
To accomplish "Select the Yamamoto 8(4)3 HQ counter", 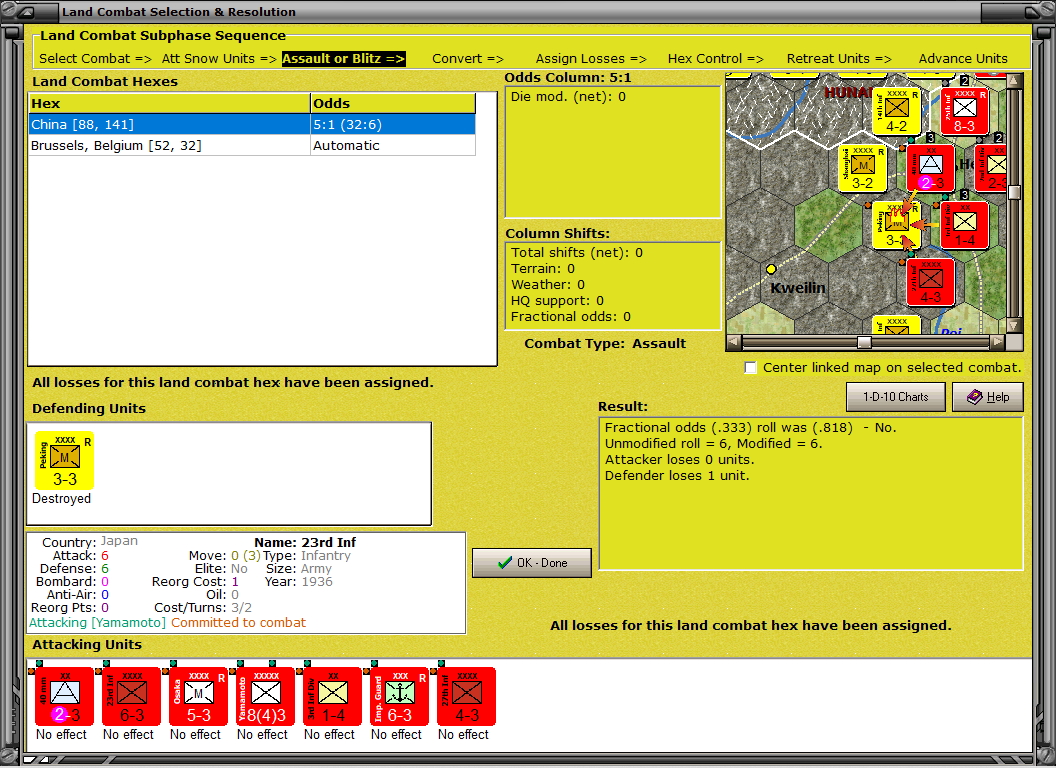I will point(265,697).
